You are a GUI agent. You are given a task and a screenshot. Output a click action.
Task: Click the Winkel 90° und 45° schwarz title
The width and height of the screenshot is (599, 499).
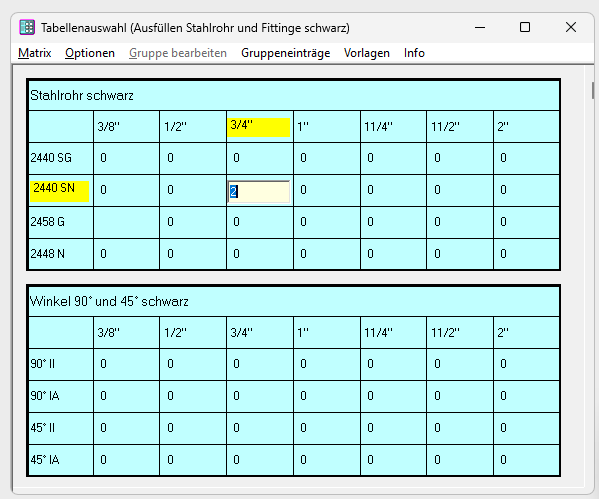109,301
